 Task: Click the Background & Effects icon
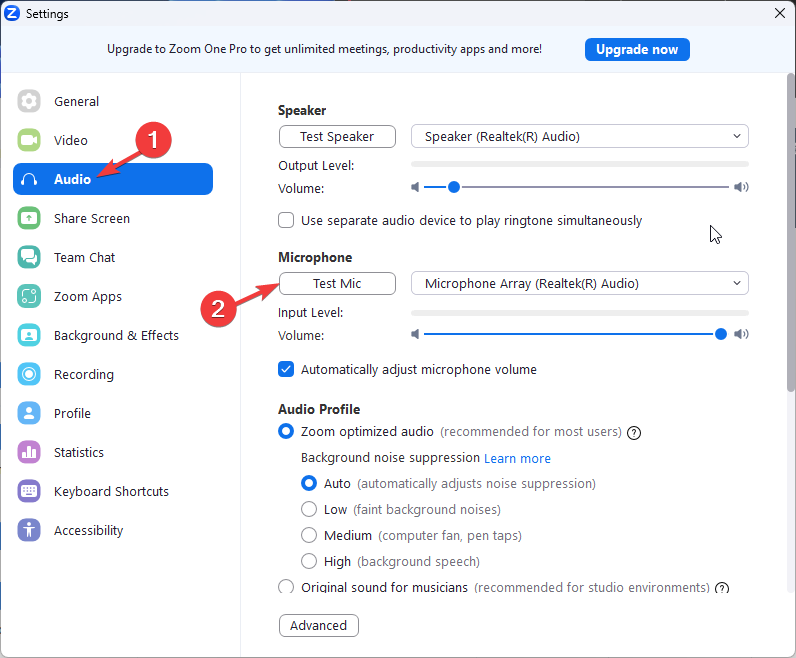click(29, 335)
